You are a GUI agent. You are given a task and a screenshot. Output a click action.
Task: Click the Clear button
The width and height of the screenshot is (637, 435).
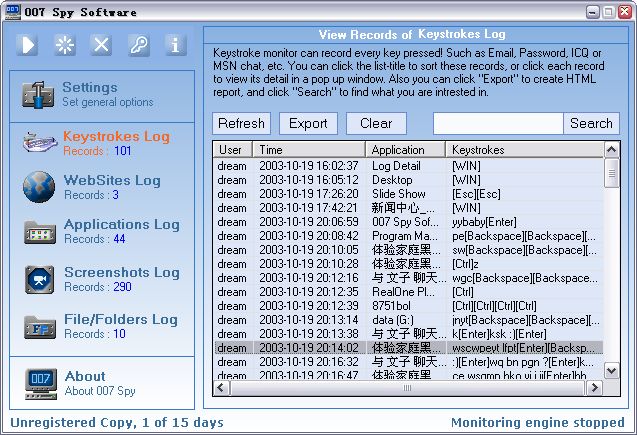click(376, 123)
